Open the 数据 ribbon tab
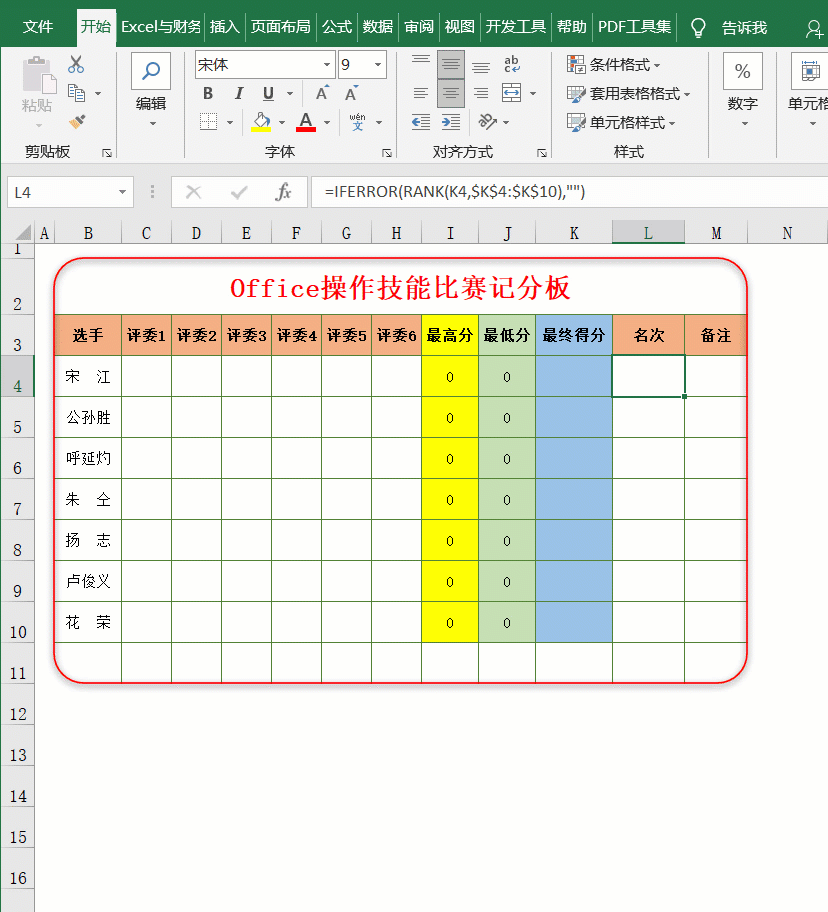The width and height of the screenshot is (828, 912). pos(376,26)
